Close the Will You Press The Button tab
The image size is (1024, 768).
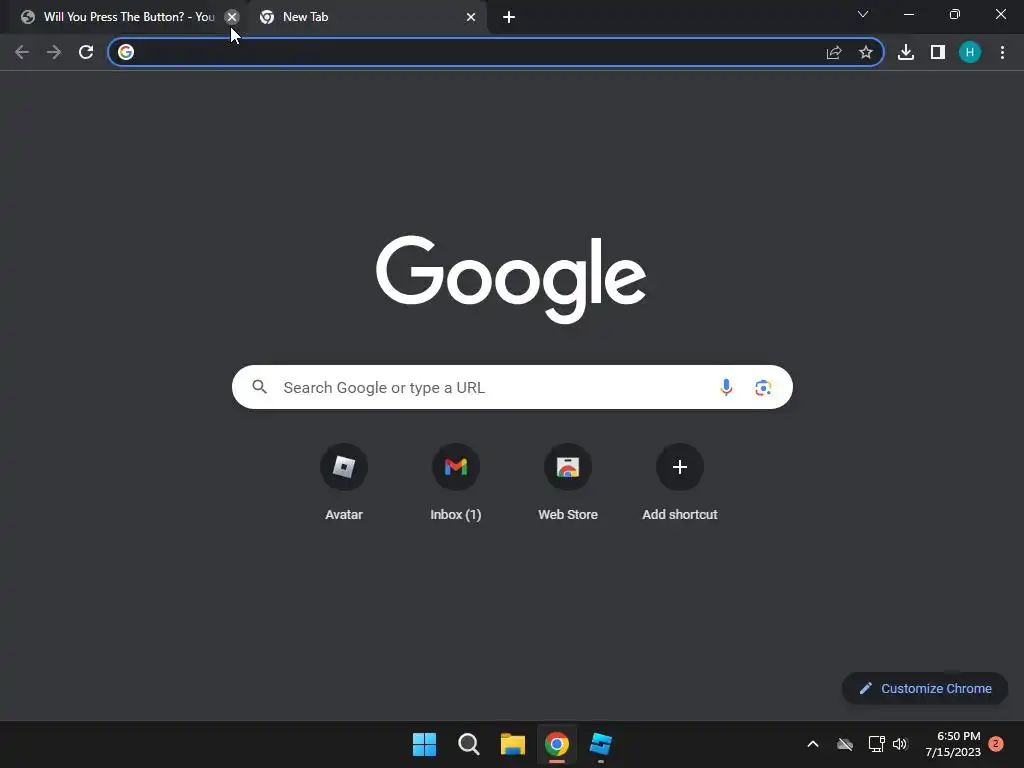232,17
